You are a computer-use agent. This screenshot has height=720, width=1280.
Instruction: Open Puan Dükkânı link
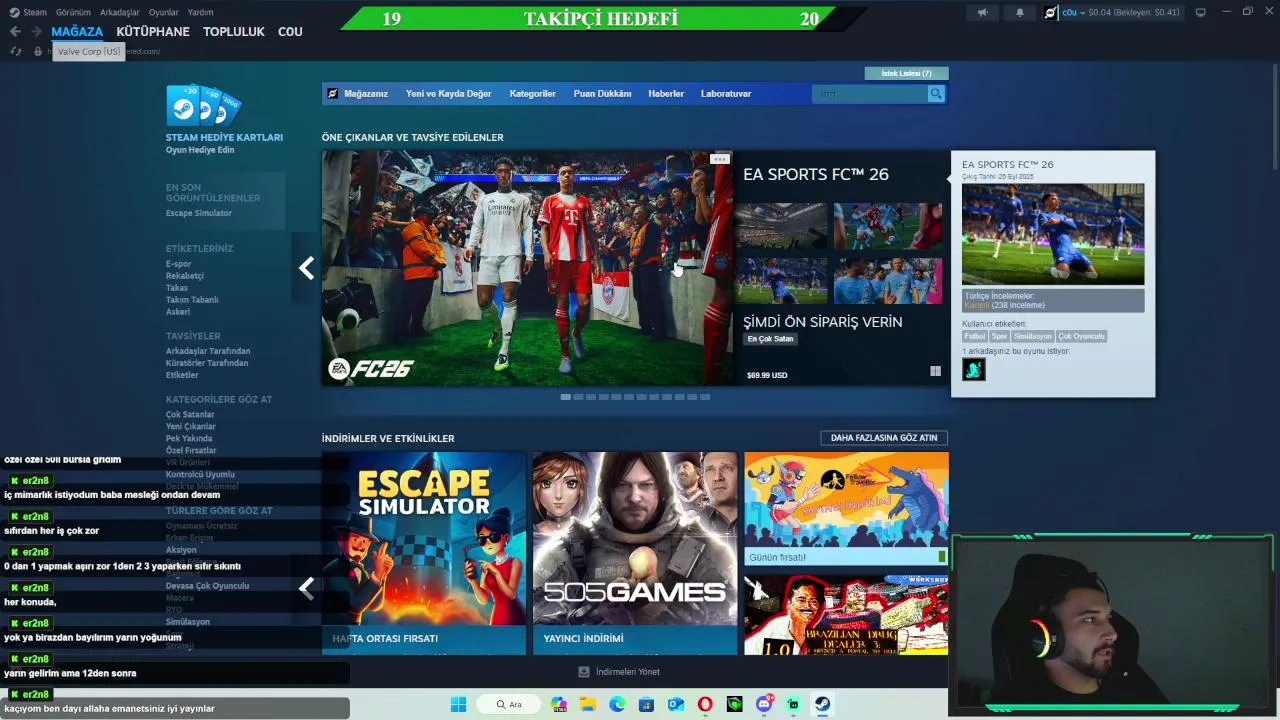pos(602,93)
